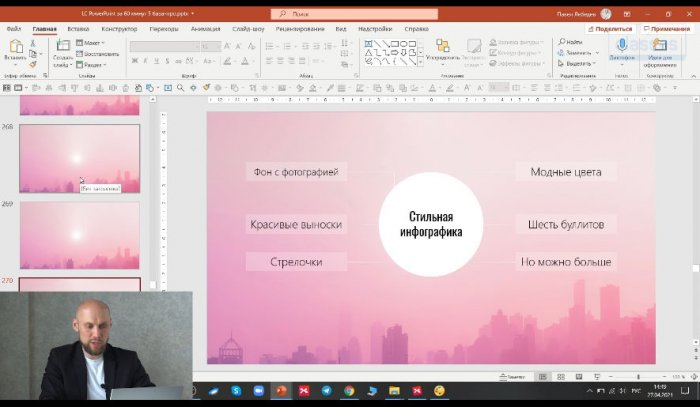Click the Arrange (Упорядочить) icon

click(442, 47)
